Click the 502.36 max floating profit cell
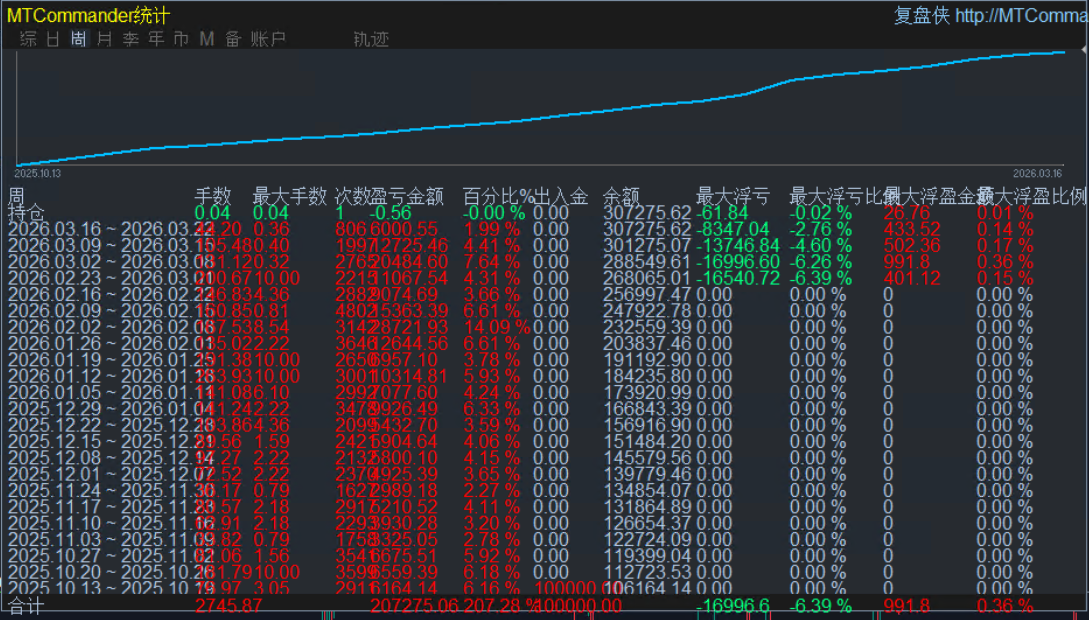Screen dimensions: 1089x620 click(x=912, y=246)
